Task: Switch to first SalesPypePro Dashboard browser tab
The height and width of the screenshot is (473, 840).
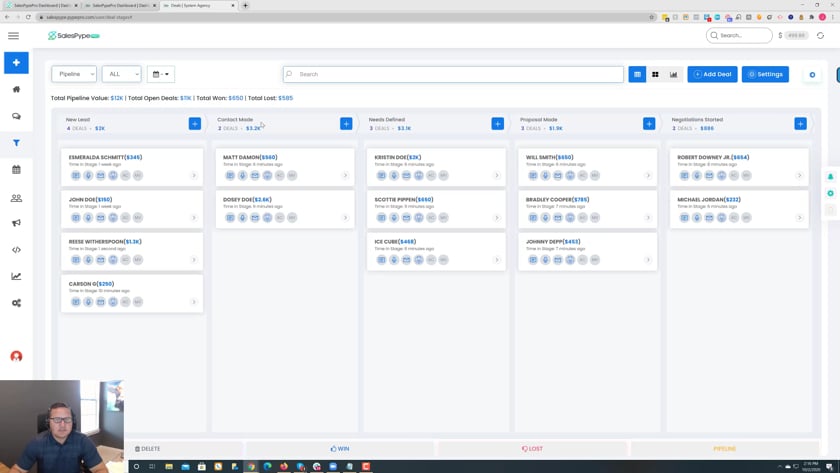Action: click(40, 5)
